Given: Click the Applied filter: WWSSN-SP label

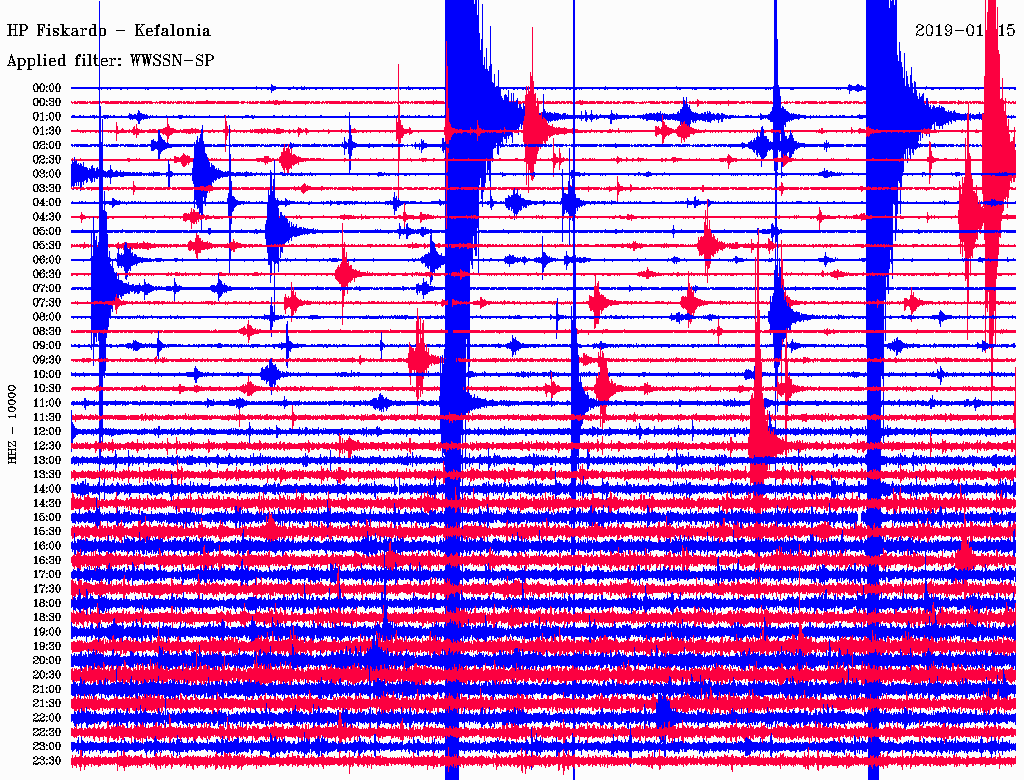Looking at the screenshot, I should click(110, 60).
